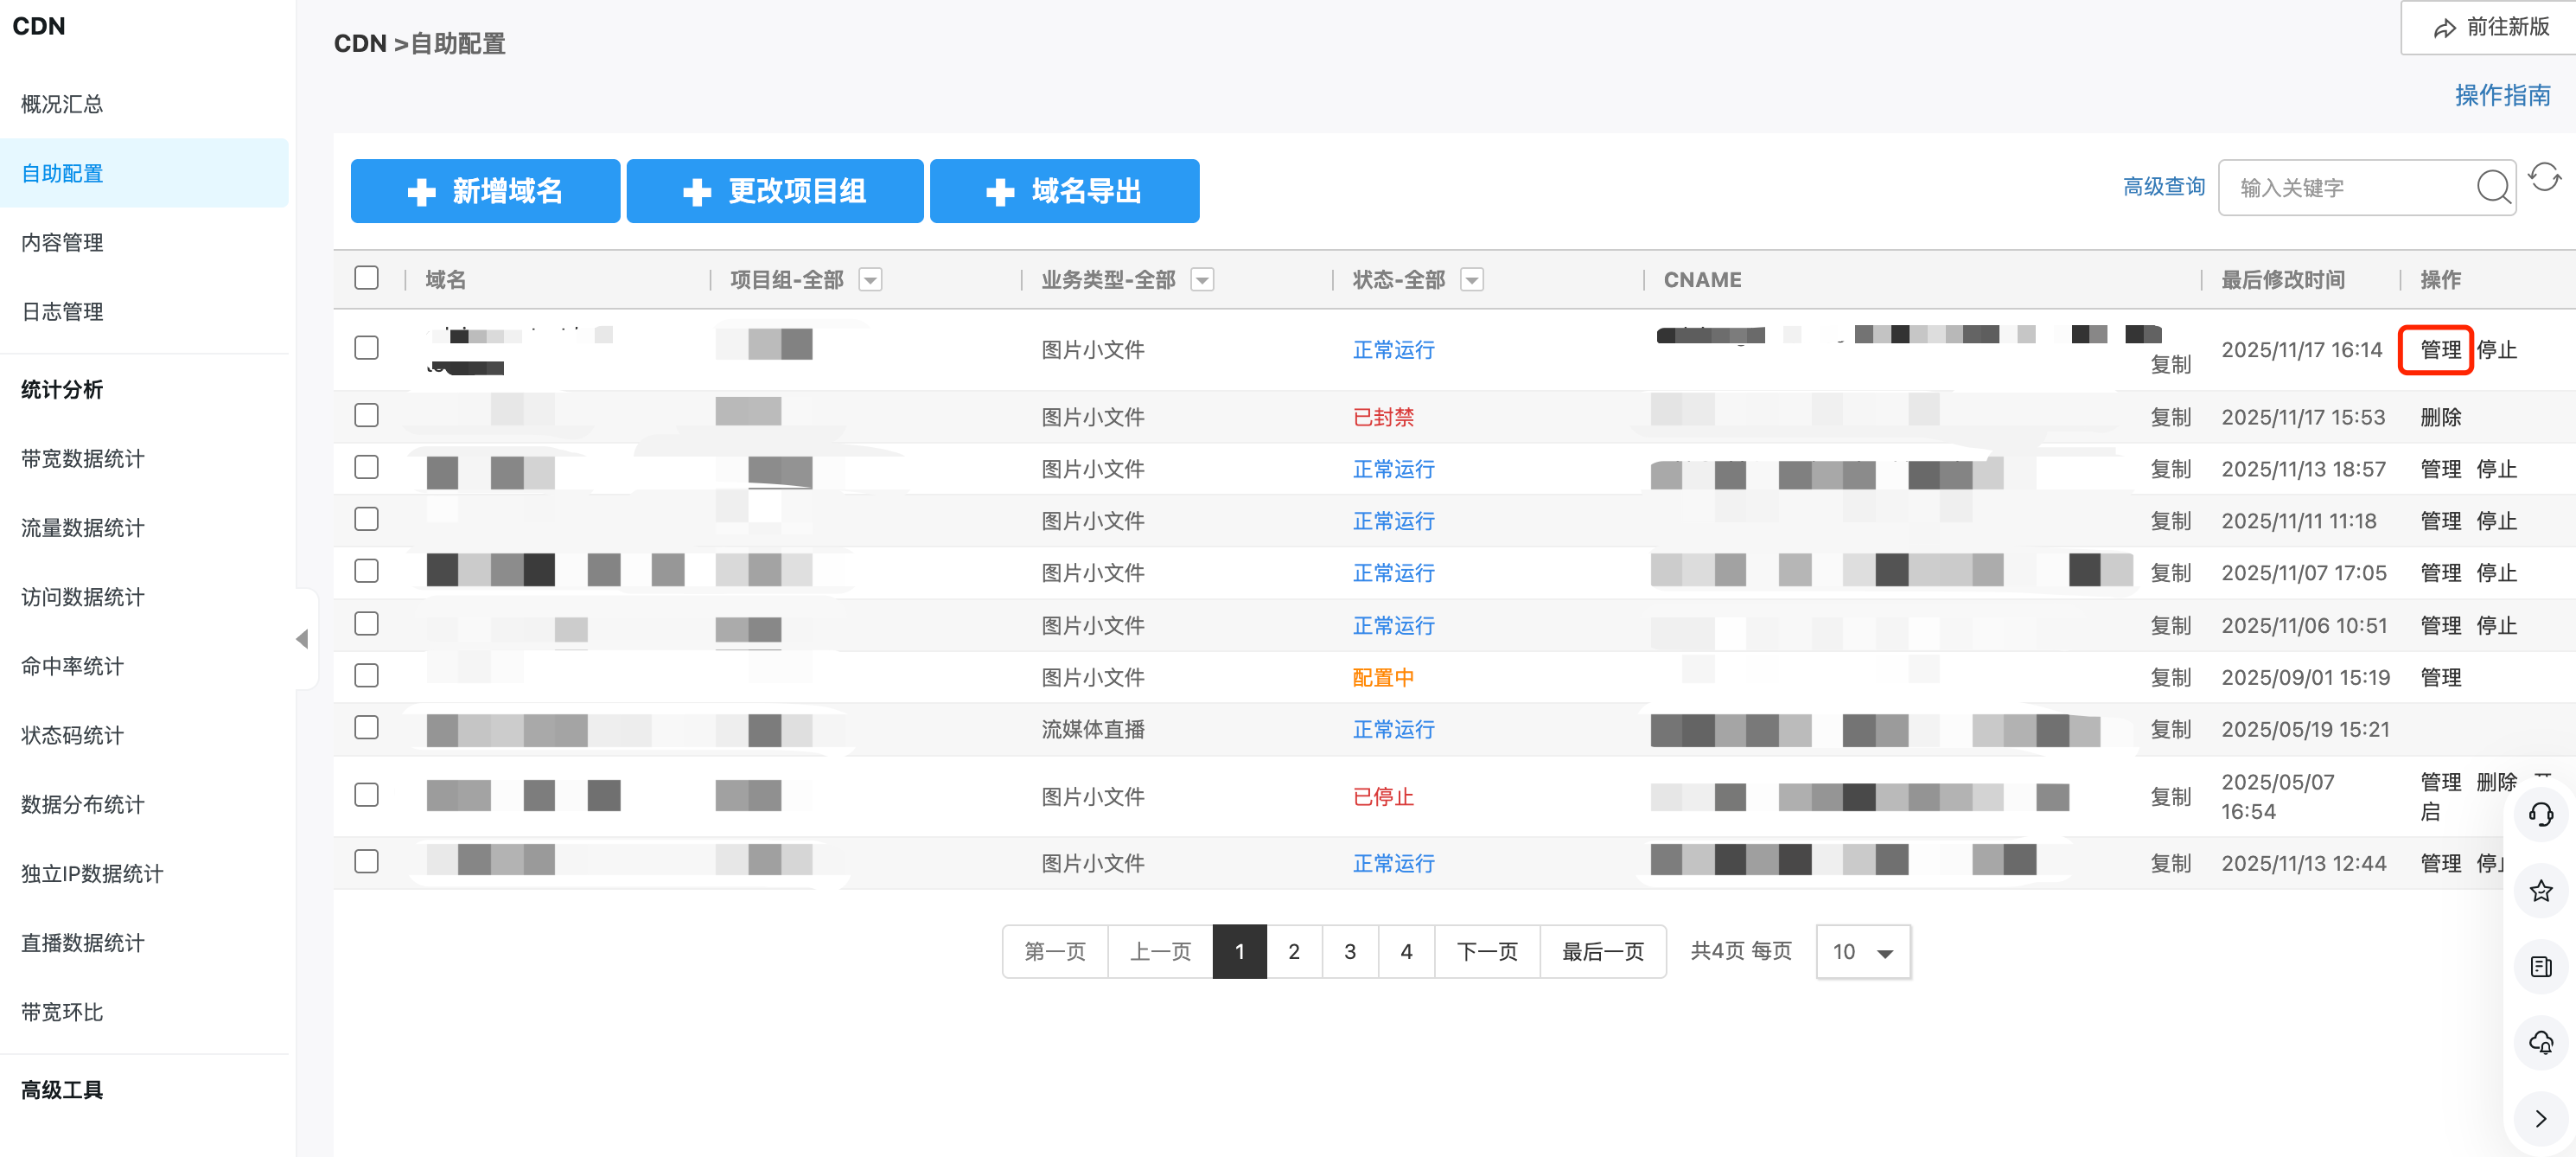The width and height of the screenshot is (2576, 1157).
Task: Click the cloud floating sidebar icon
Action: tap(2540, 1042)
